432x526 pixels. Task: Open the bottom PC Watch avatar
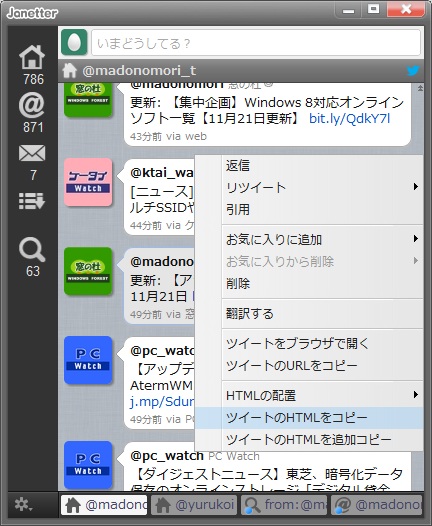(x=88, y=465)
